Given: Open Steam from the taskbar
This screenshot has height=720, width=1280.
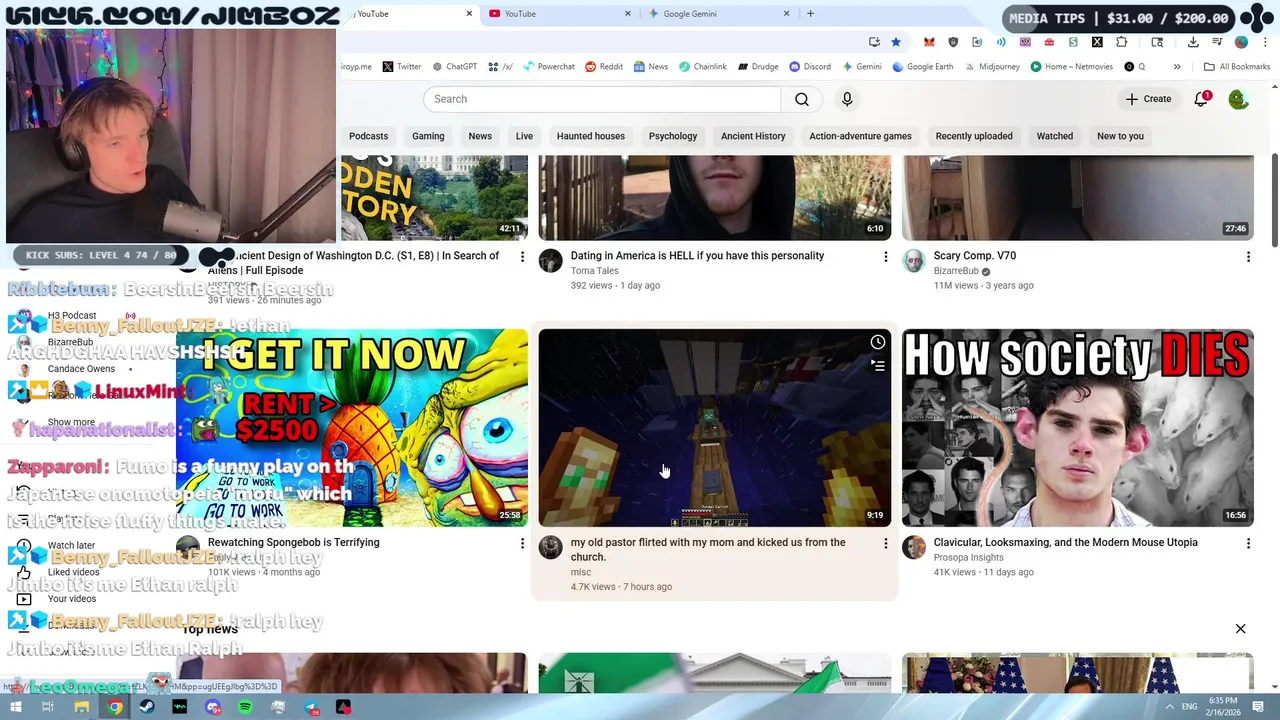Looking at the screenshot, I should tap(147, 707).
